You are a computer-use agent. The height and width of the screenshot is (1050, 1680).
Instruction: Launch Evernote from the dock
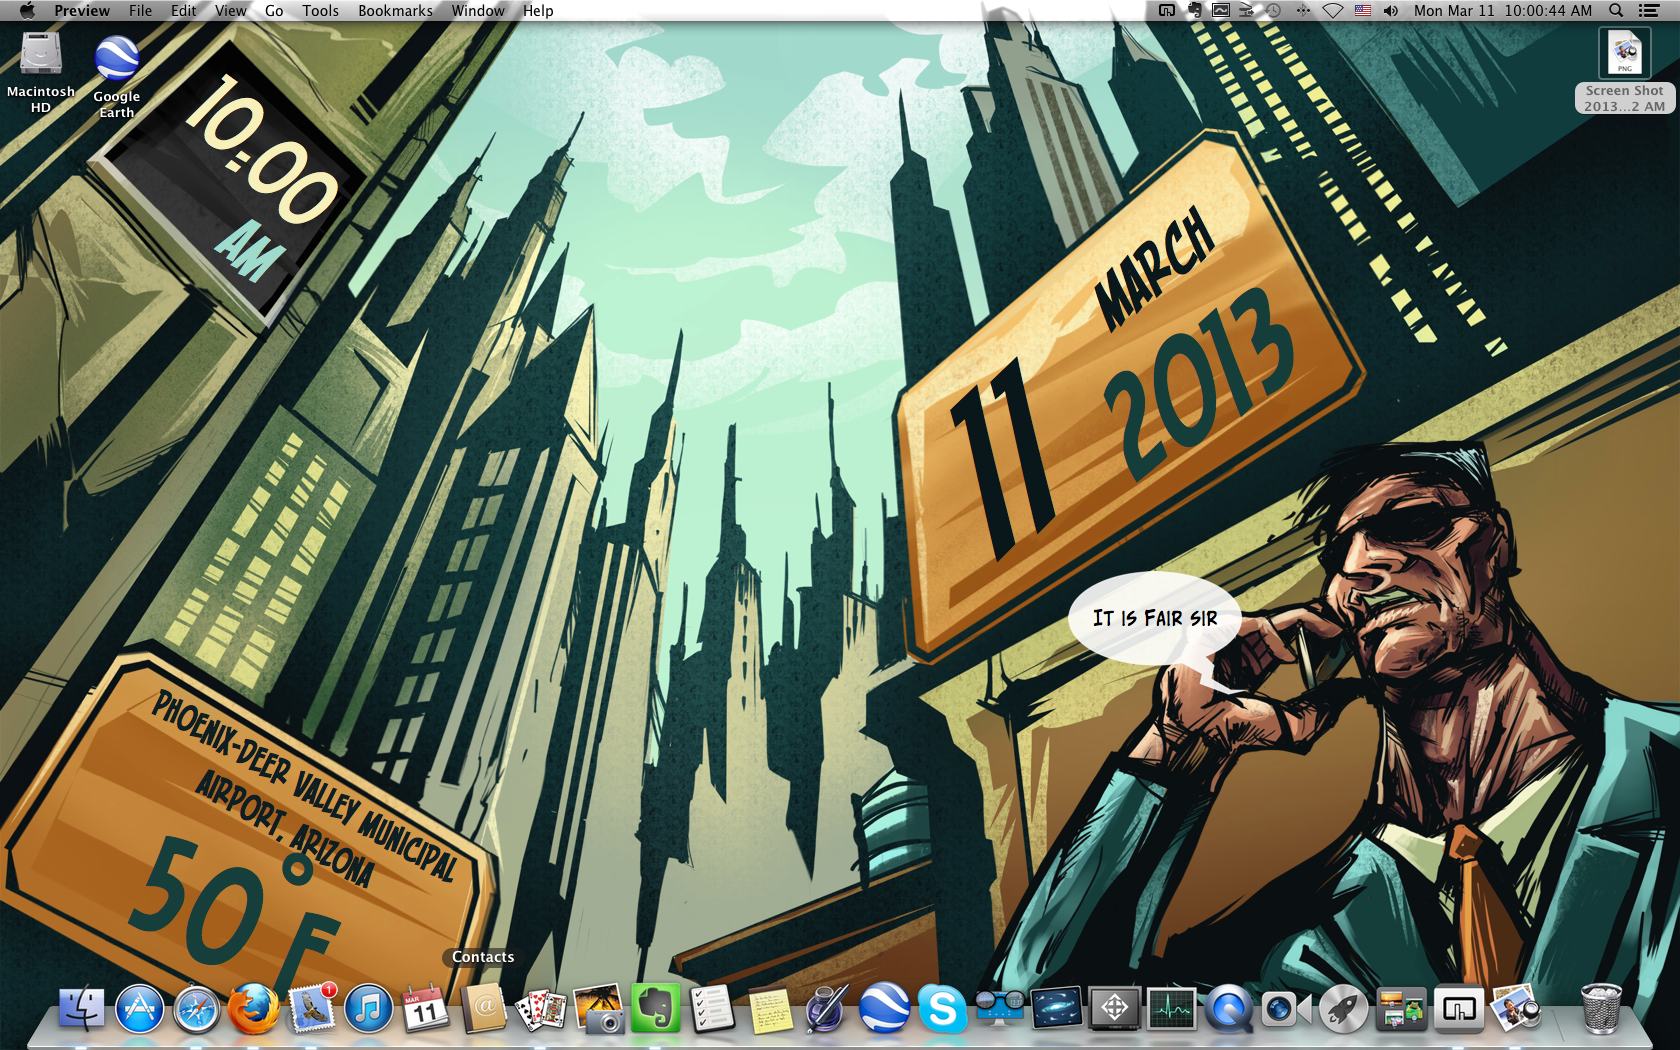(656, 1009)
